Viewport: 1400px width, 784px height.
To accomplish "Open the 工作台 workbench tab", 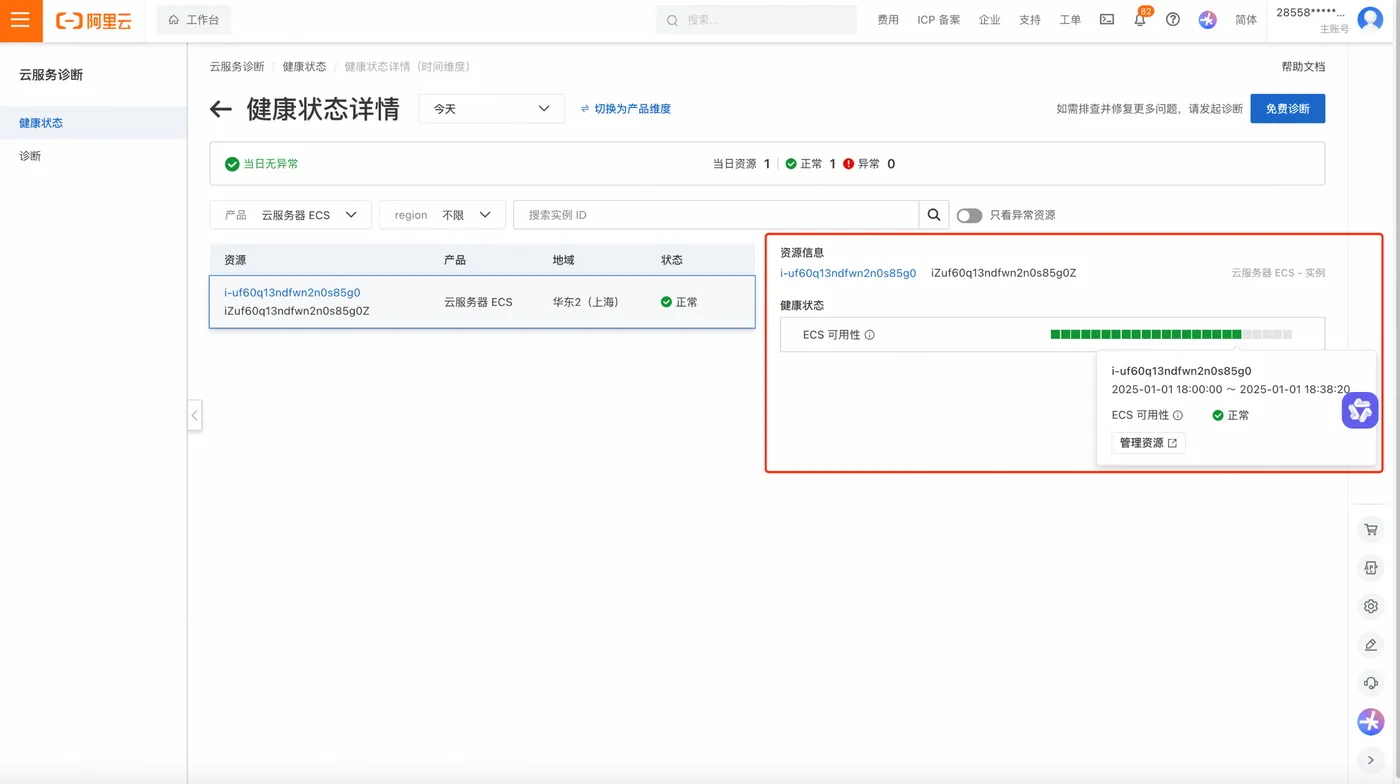I will click(194, 20).
